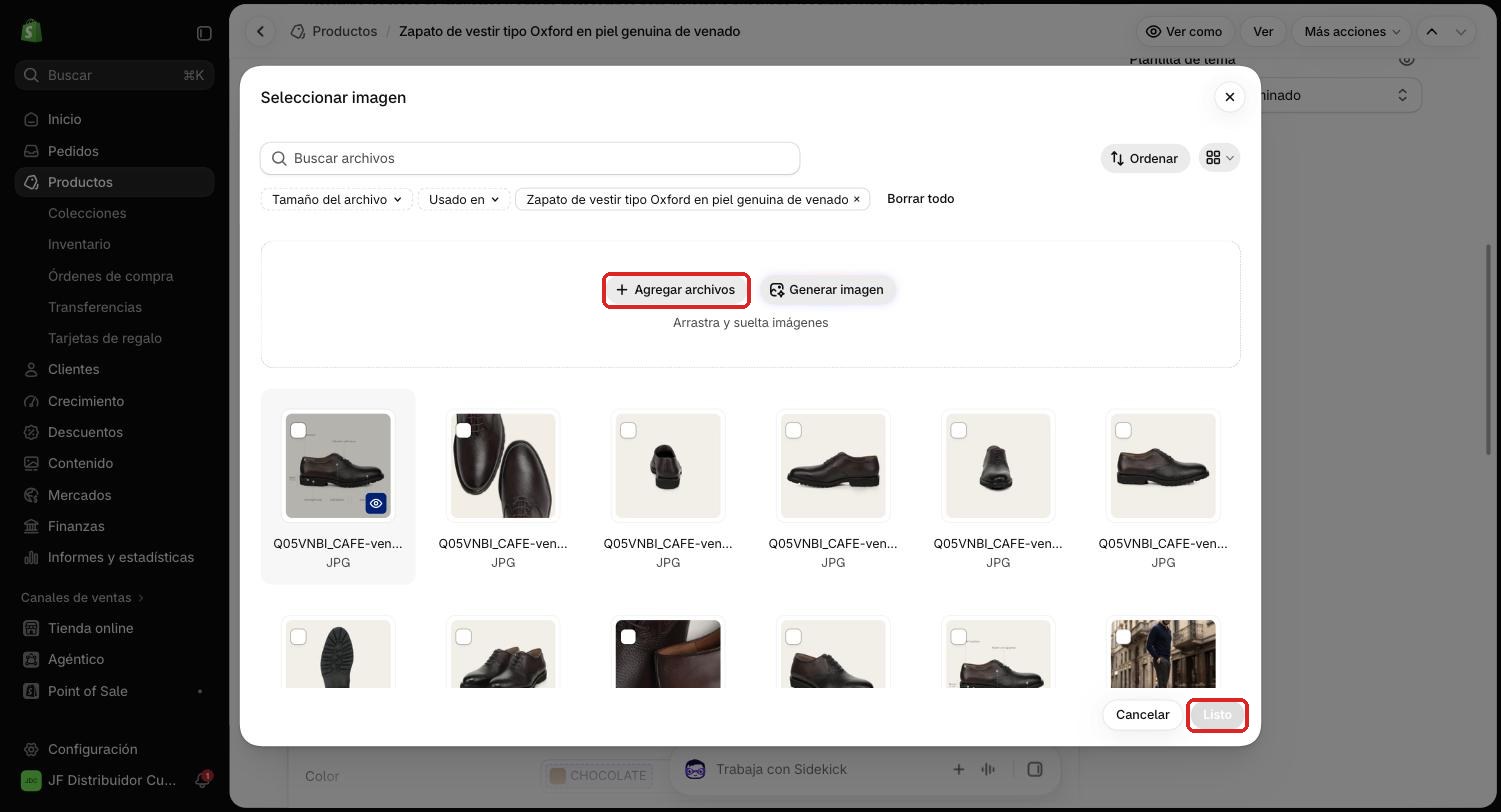Open Colecciones in the sidebar
Screen dimensions: 1501x812
pos(87,213)
